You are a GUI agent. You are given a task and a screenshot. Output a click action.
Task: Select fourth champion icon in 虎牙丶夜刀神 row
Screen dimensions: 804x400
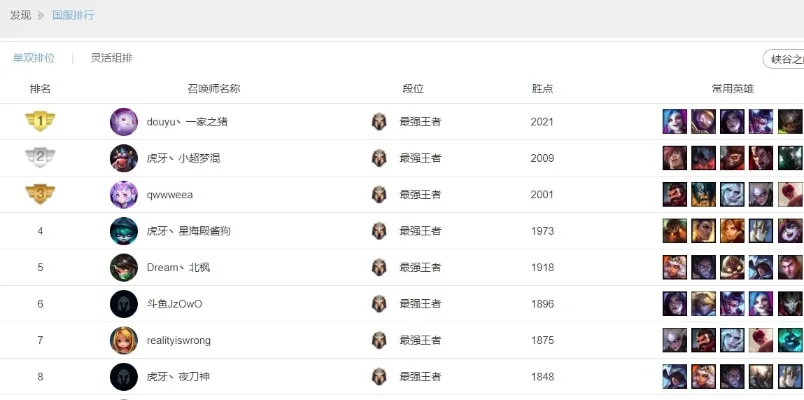761,376
